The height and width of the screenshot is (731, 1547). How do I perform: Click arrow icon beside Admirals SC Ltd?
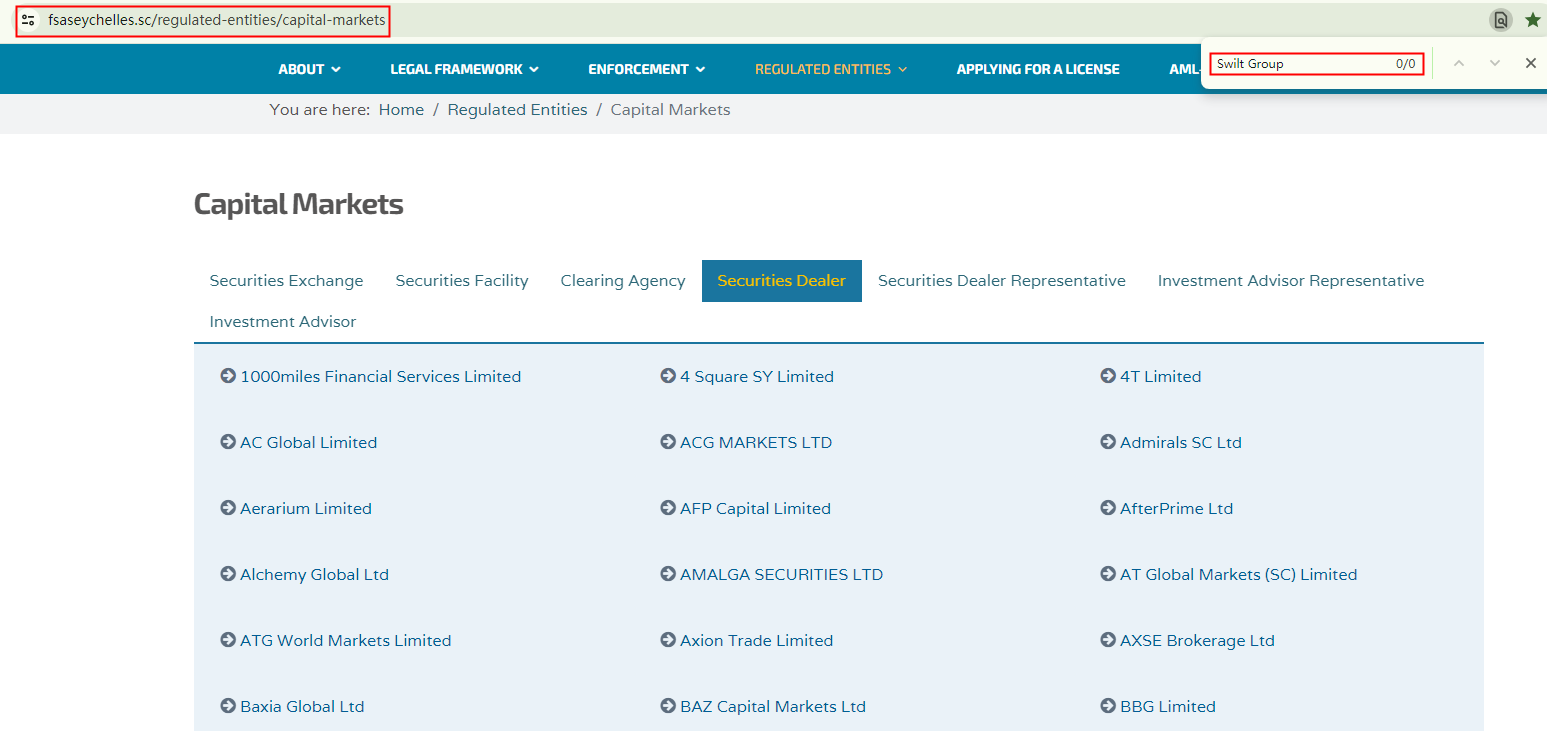tap(1108, 442)
